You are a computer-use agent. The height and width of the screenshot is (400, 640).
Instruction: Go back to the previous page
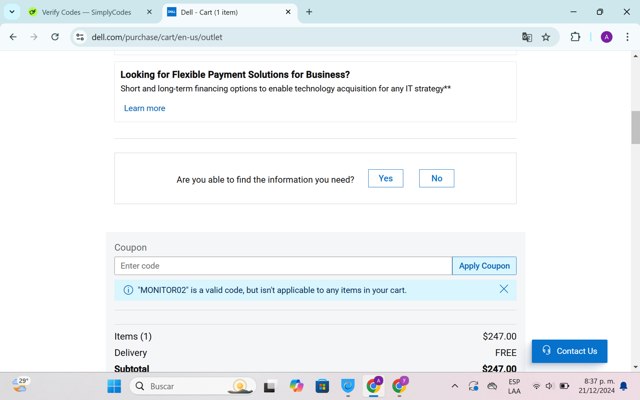point(13,37)
